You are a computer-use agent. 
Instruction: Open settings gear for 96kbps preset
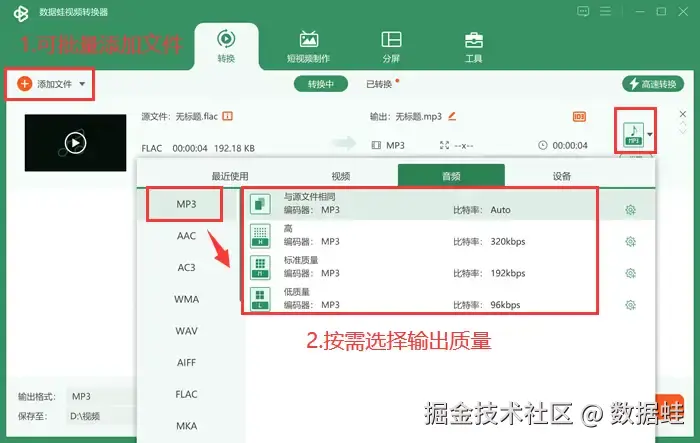pos(630,305)
